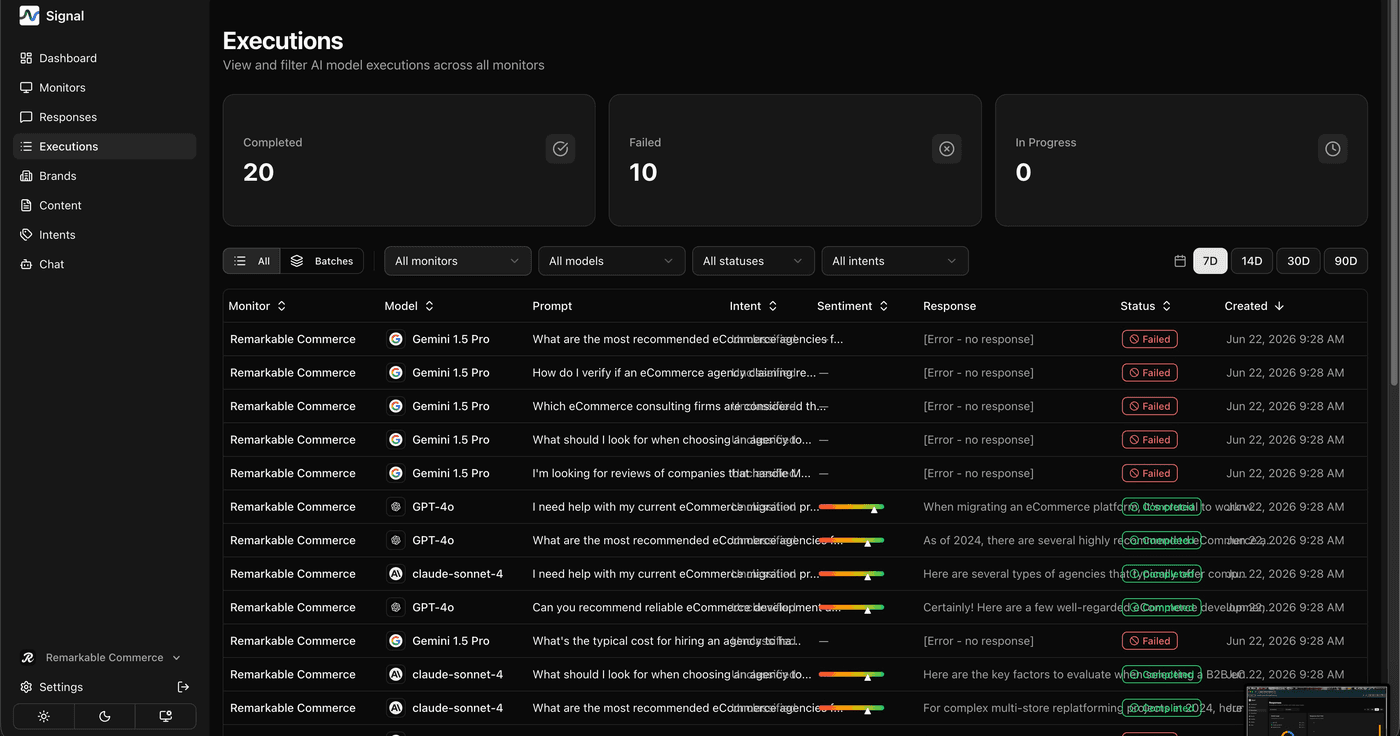Click Google icon in 'What's the typical cost' row
Screen dimensions: 1400x736
pos(395,641)
